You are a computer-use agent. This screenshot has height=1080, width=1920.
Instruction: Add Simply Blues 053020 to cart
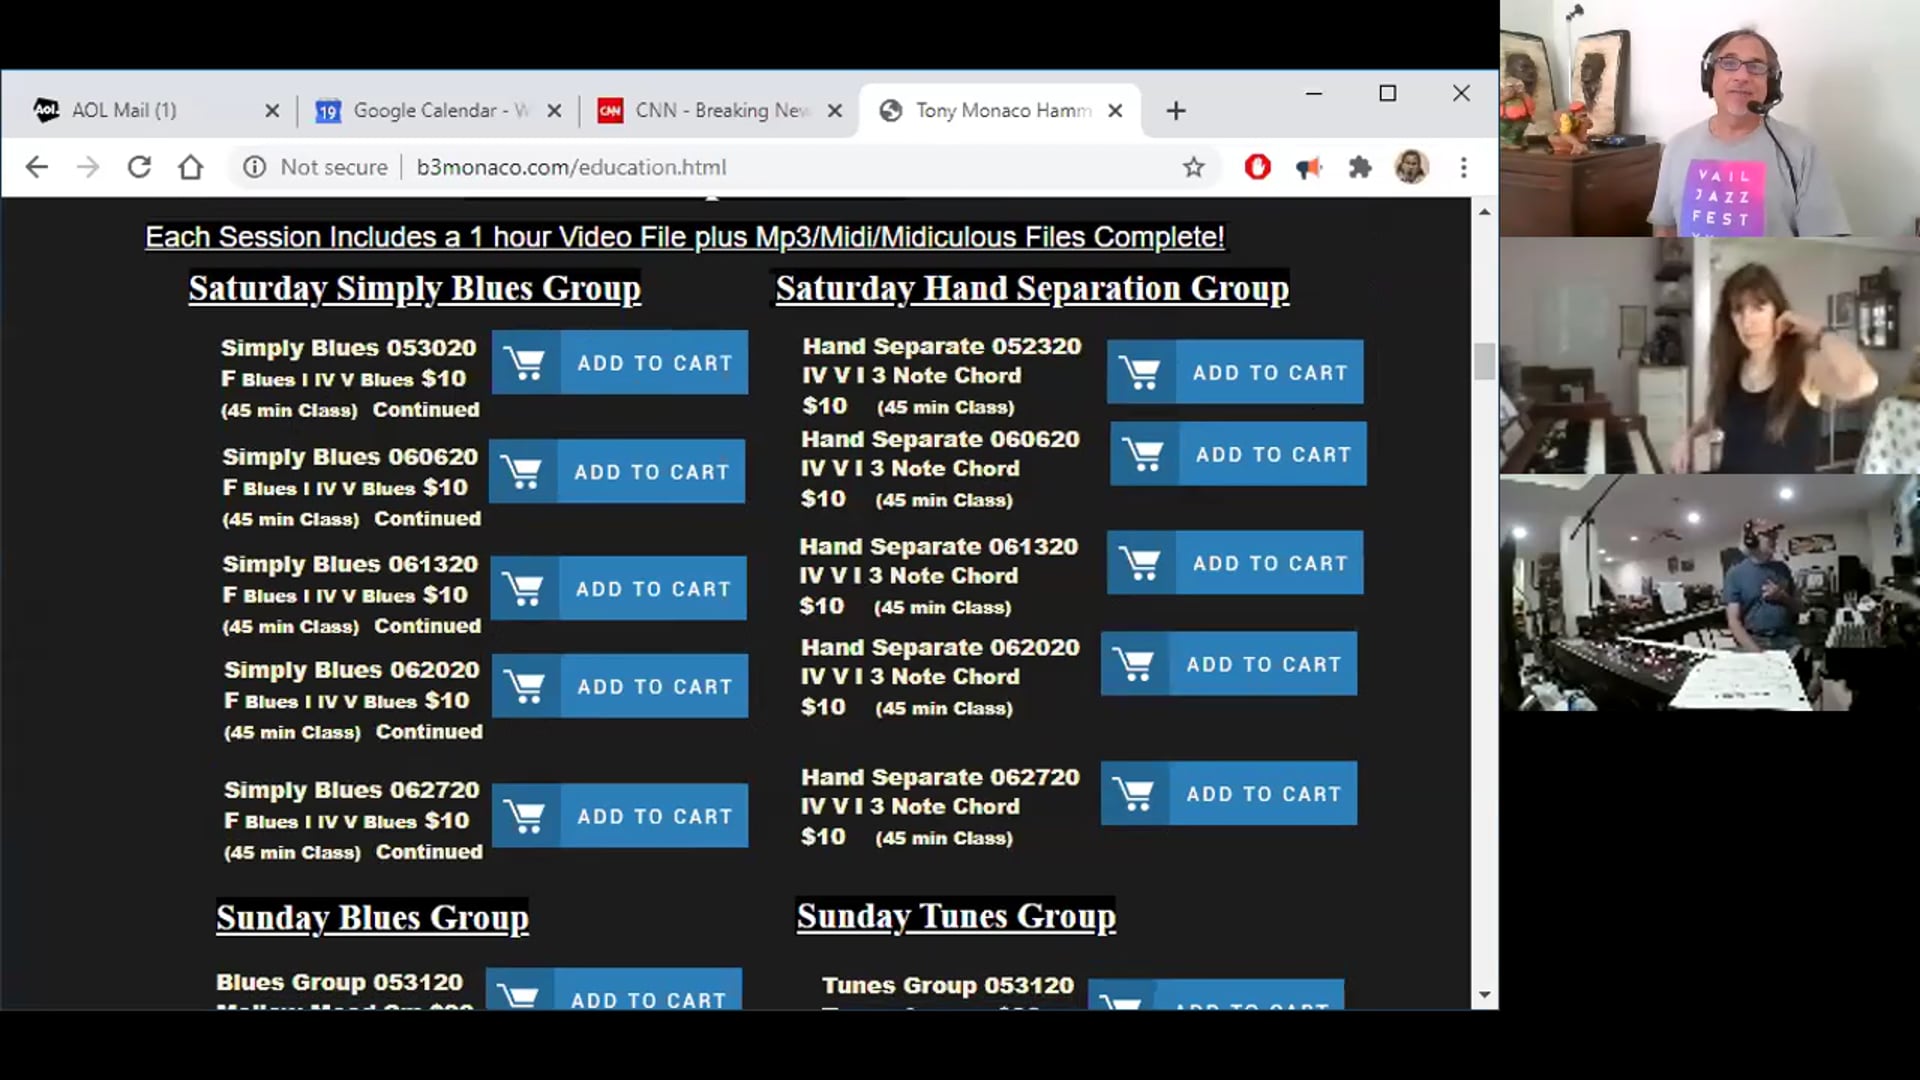[620, 363]
